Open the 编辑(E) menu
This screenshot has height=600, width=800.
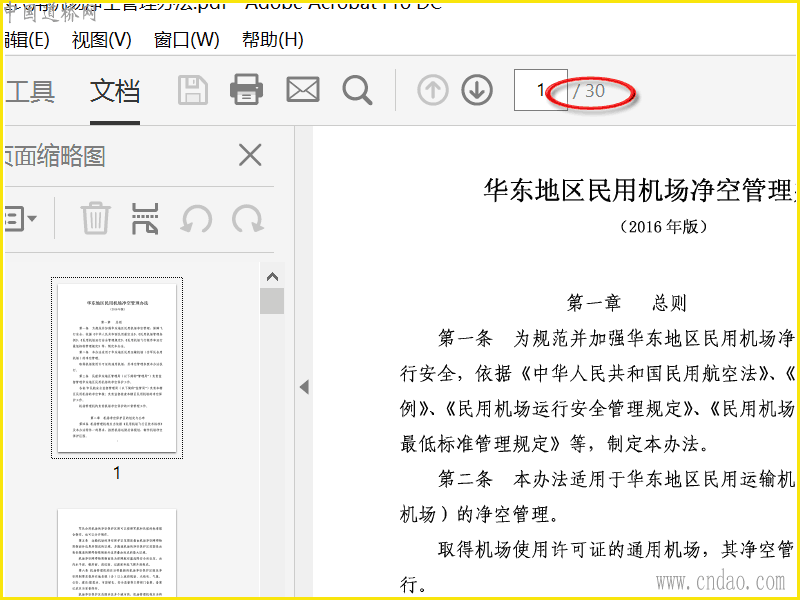tap(27, 40)
